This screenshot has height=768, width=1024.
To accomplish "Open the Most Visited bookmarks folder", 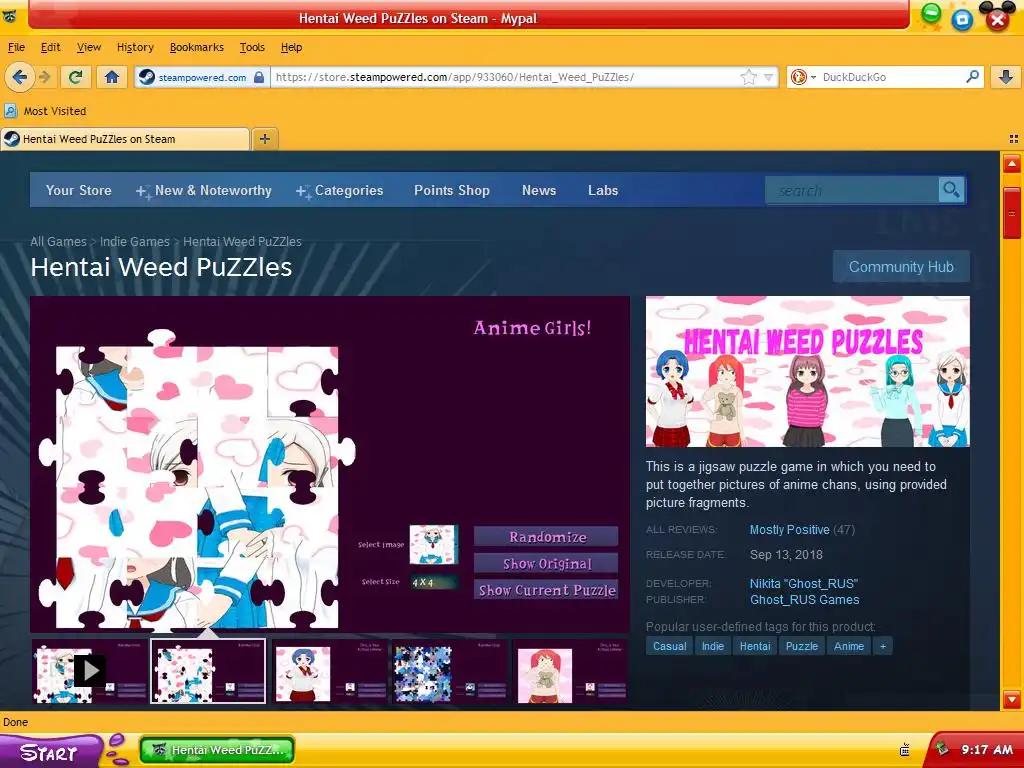I will click(46, 111).
